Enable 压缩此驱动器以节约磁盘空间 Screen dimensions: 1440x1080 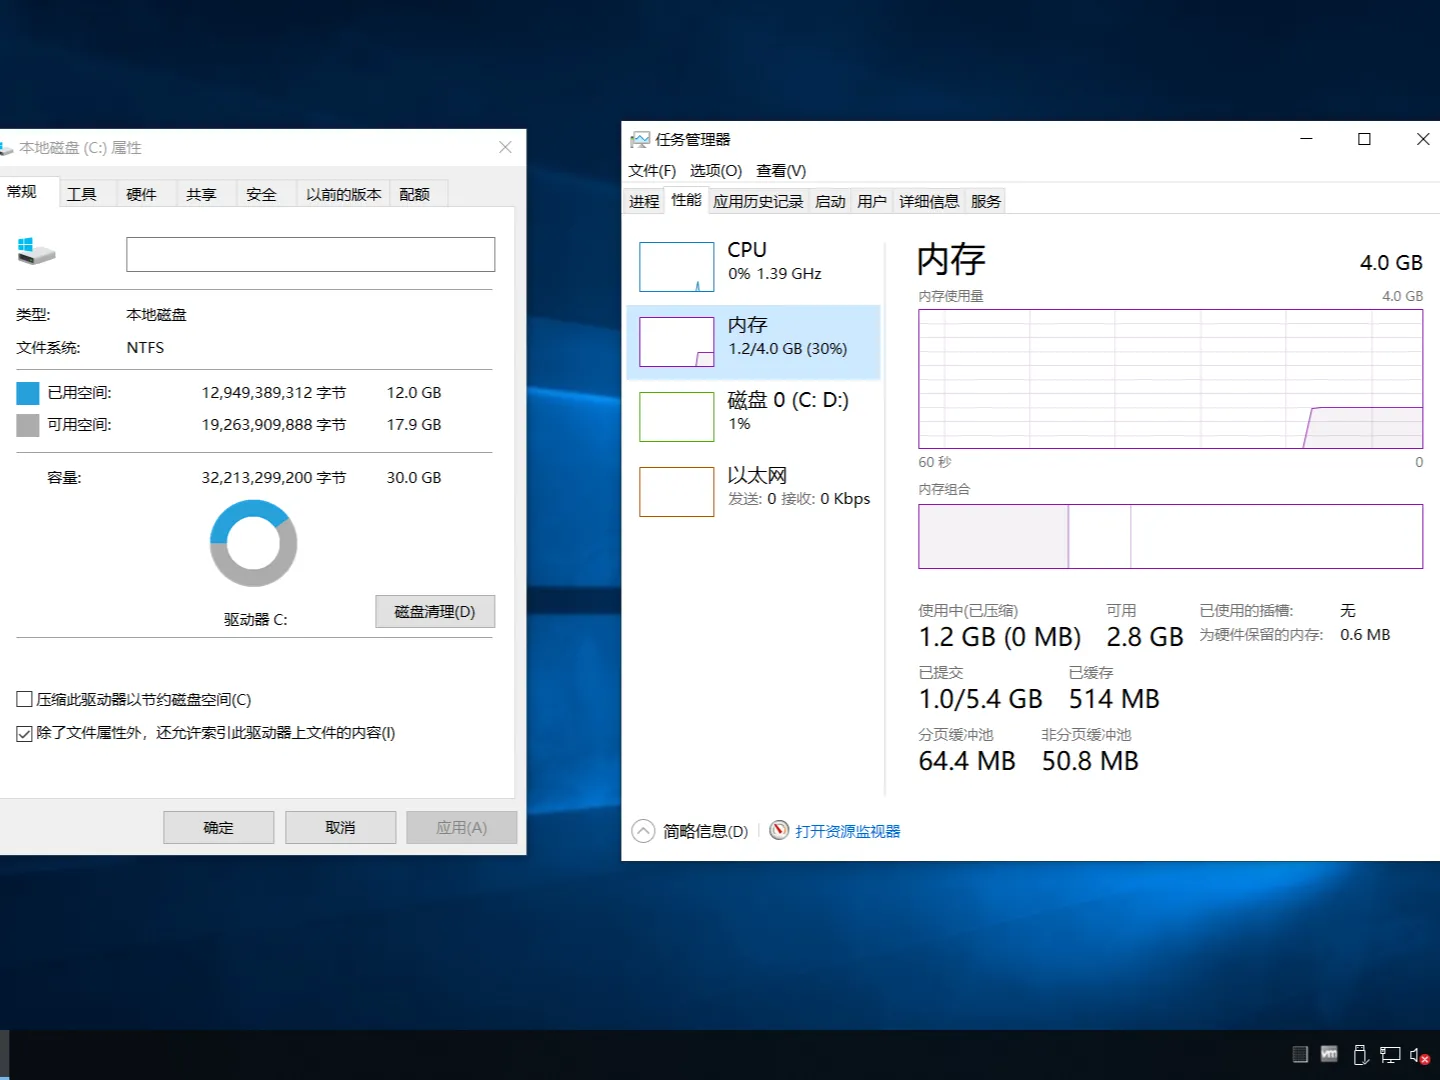point(24,698)
